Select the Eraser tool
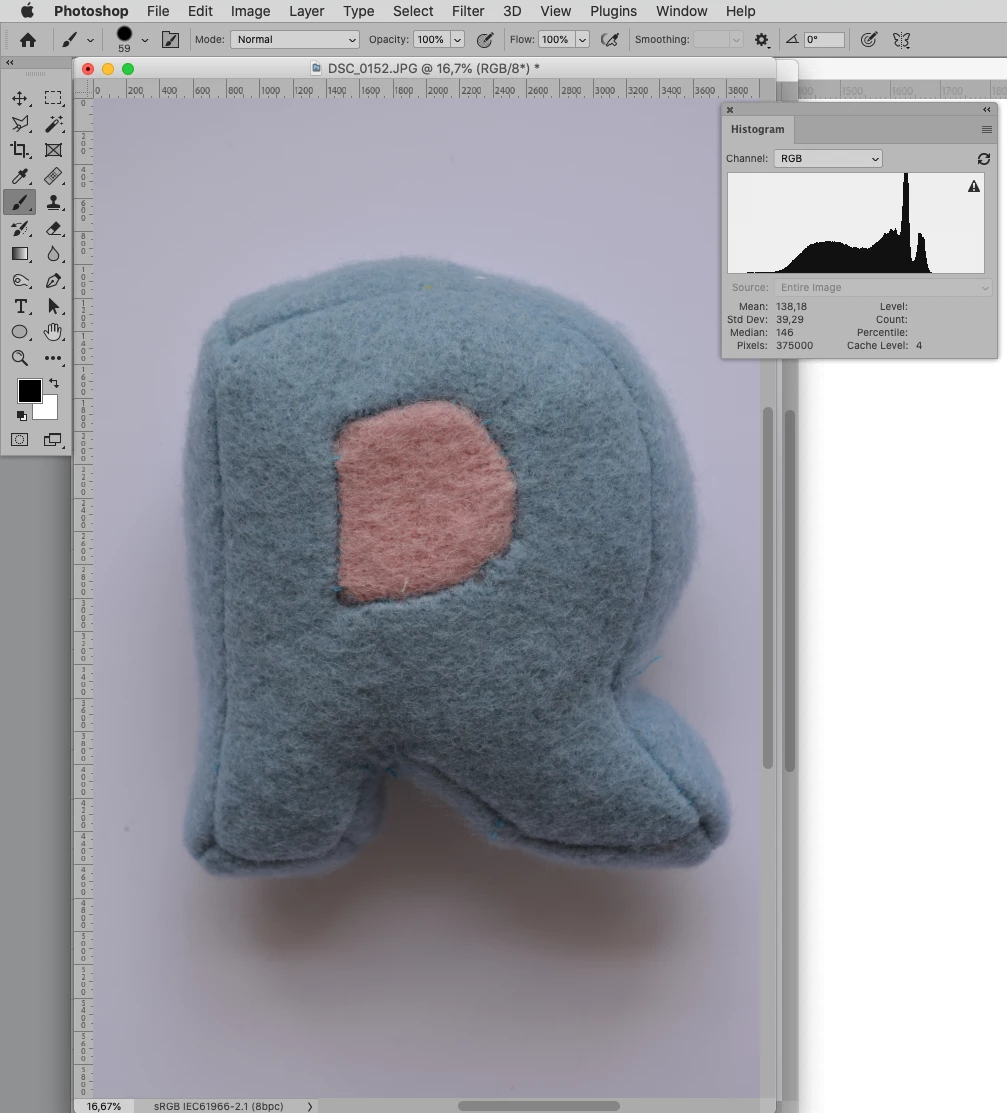1007x1113 pixels. 53,229
